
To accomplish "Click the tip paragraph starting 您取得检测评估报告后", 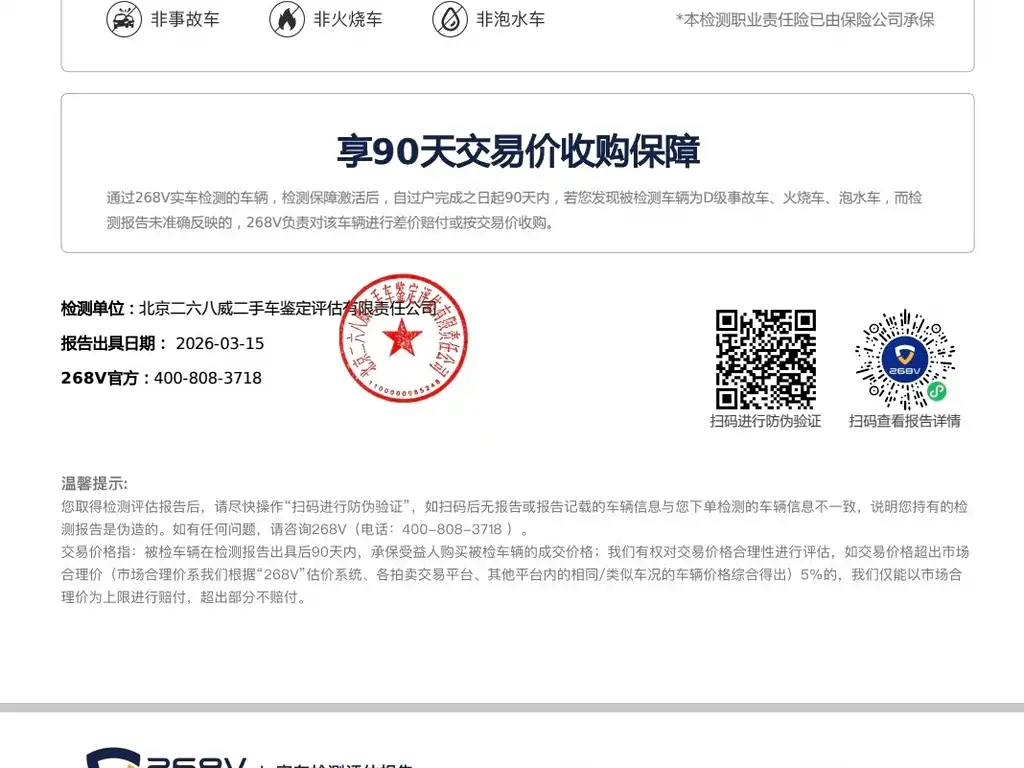I will [x=514, y=518].
